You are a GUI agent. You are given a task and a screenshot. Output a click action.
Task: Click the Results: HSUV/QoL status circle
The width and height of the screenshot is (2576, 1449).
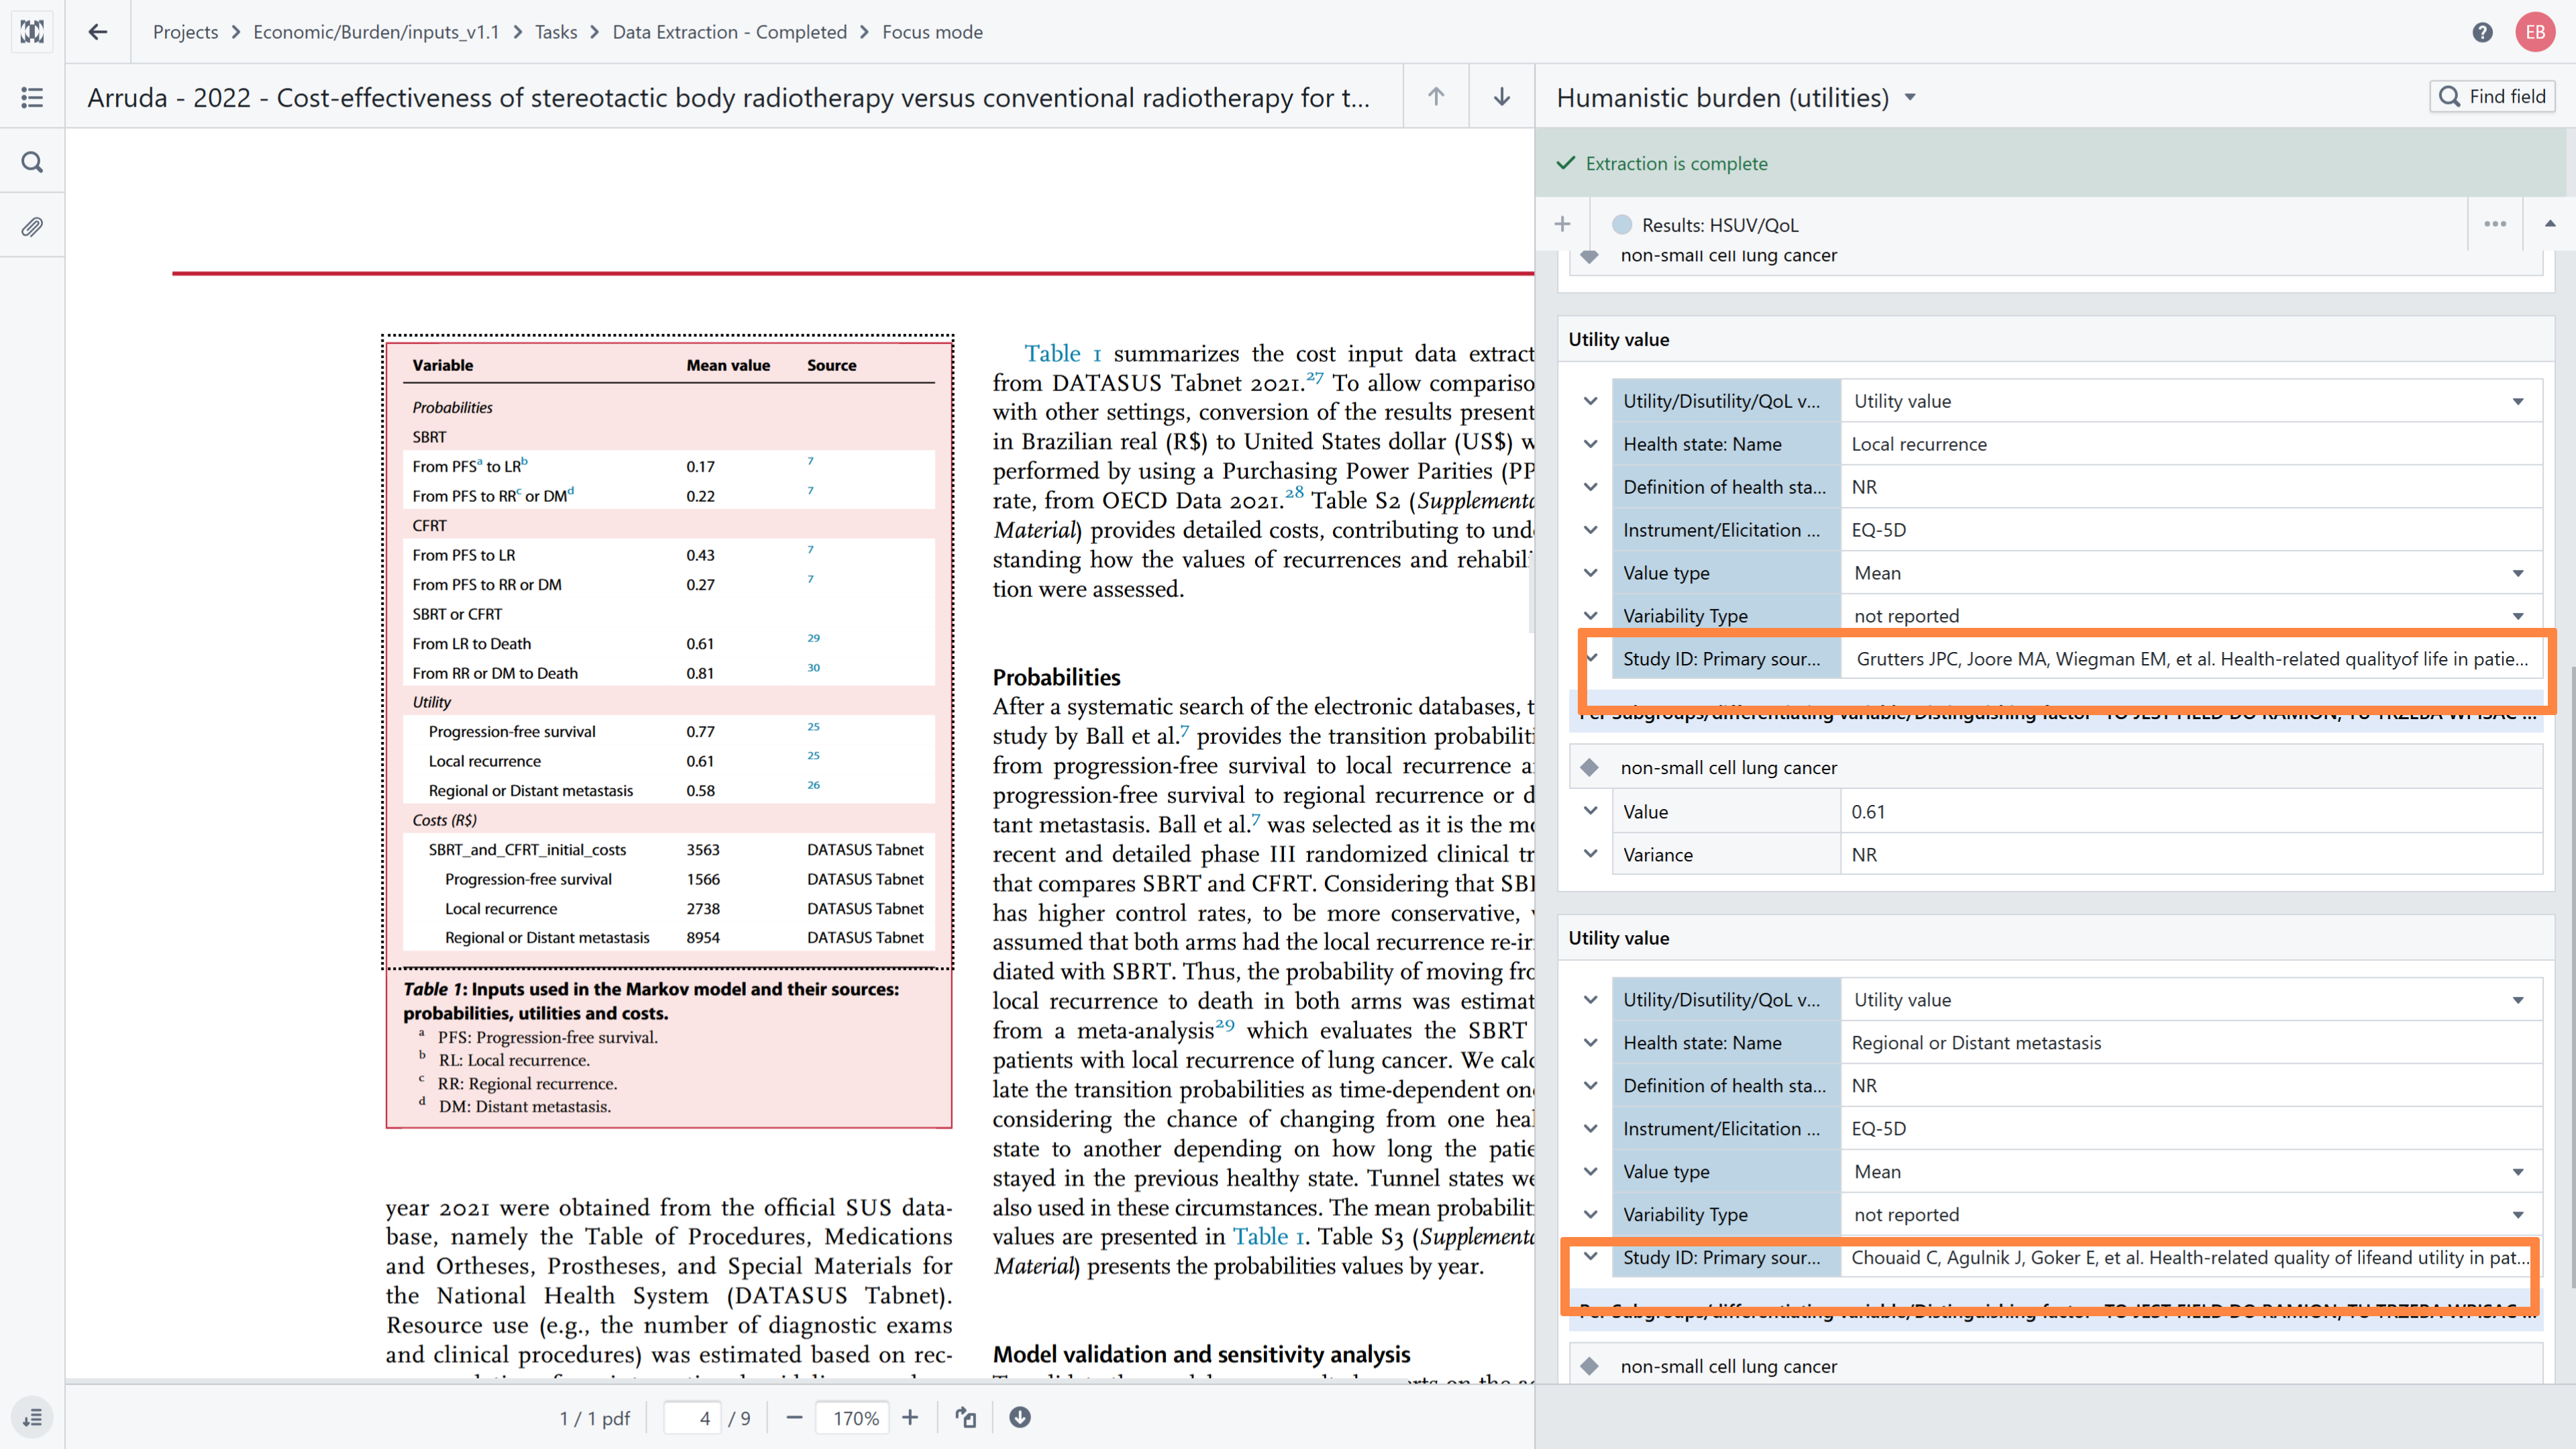pos(1622,225)
